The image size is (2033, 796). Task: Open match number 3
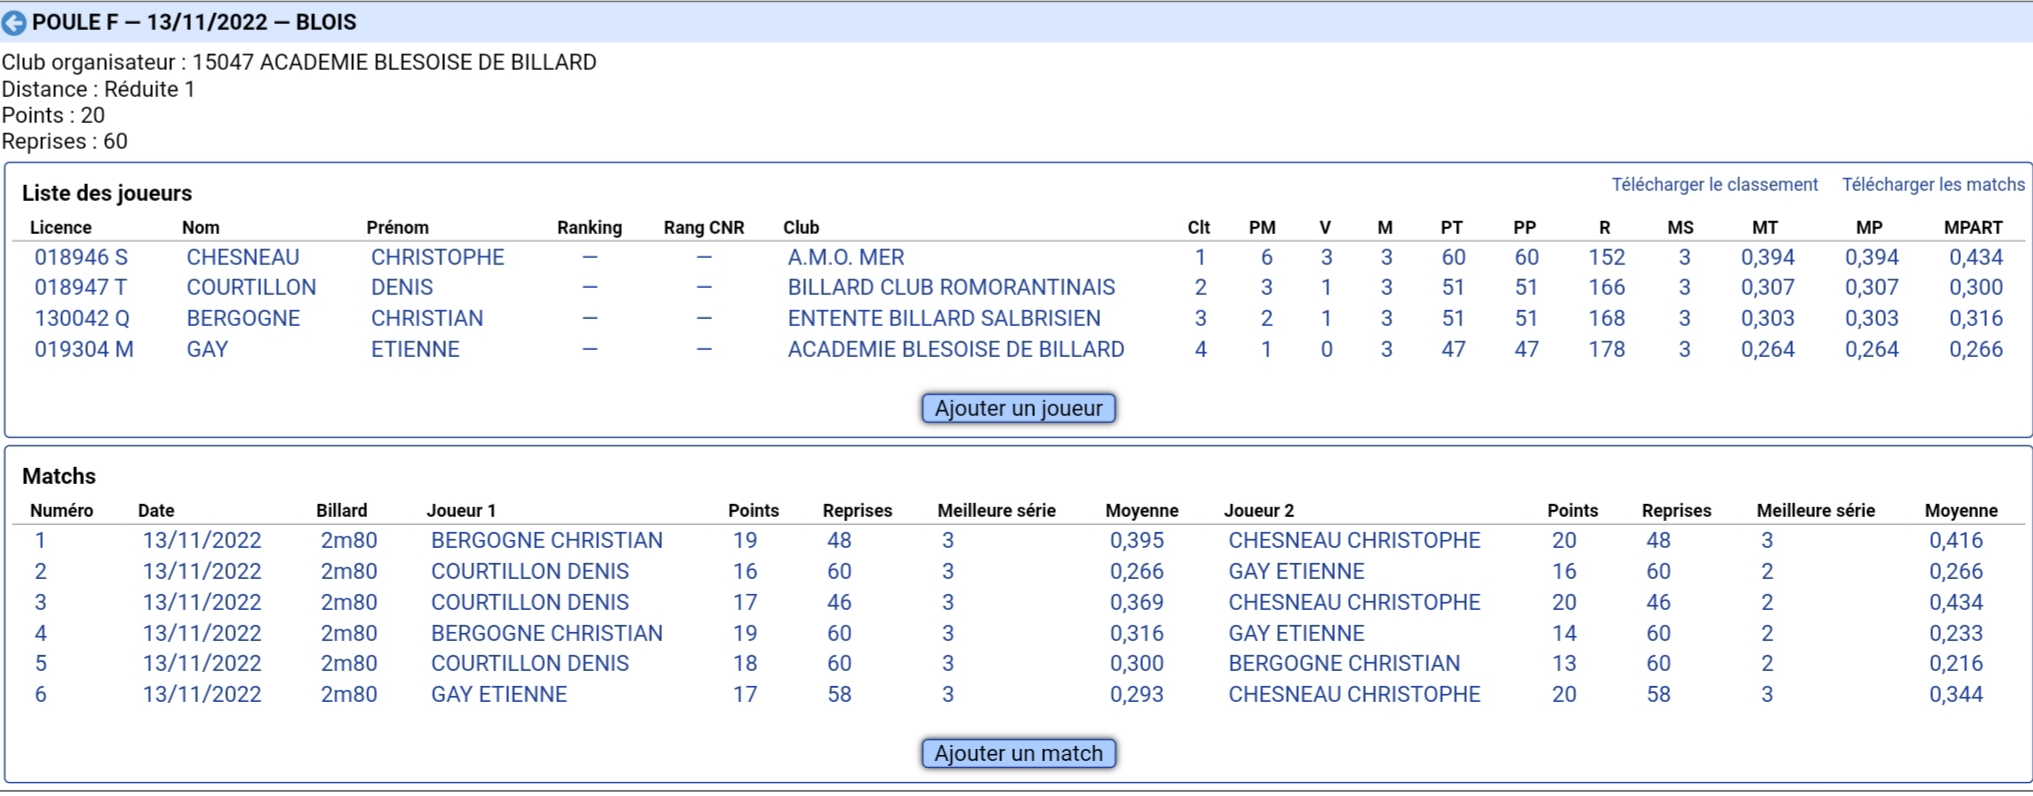pos(40,602)
